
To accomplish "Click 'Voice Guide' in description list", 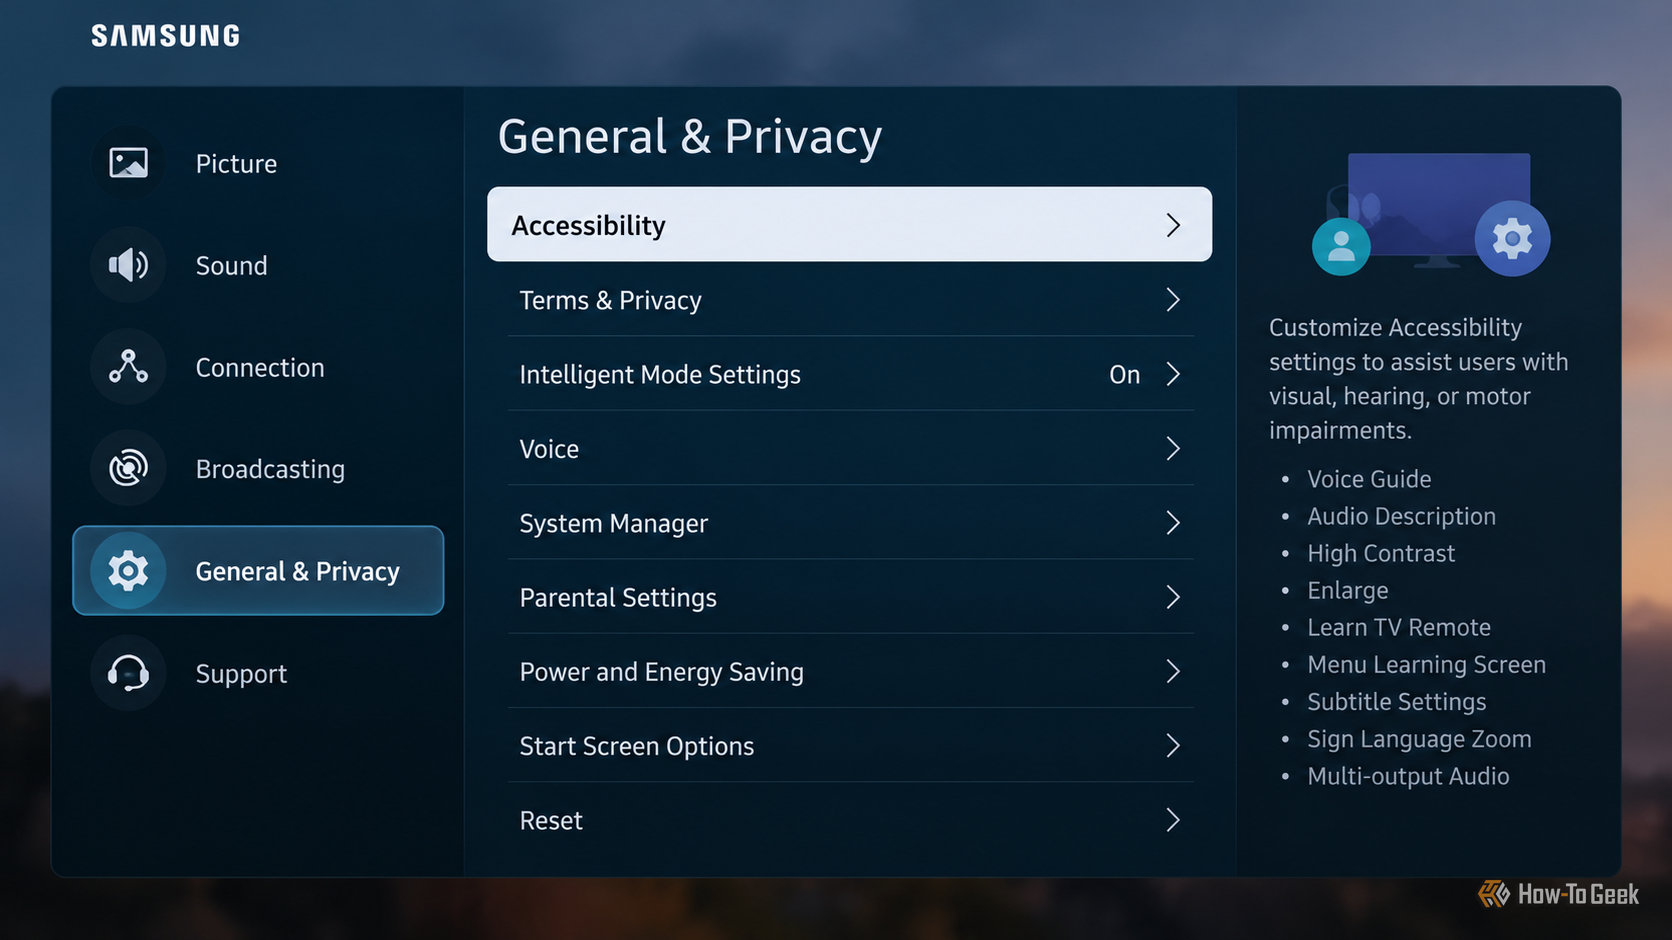I will pos(1369,479).
